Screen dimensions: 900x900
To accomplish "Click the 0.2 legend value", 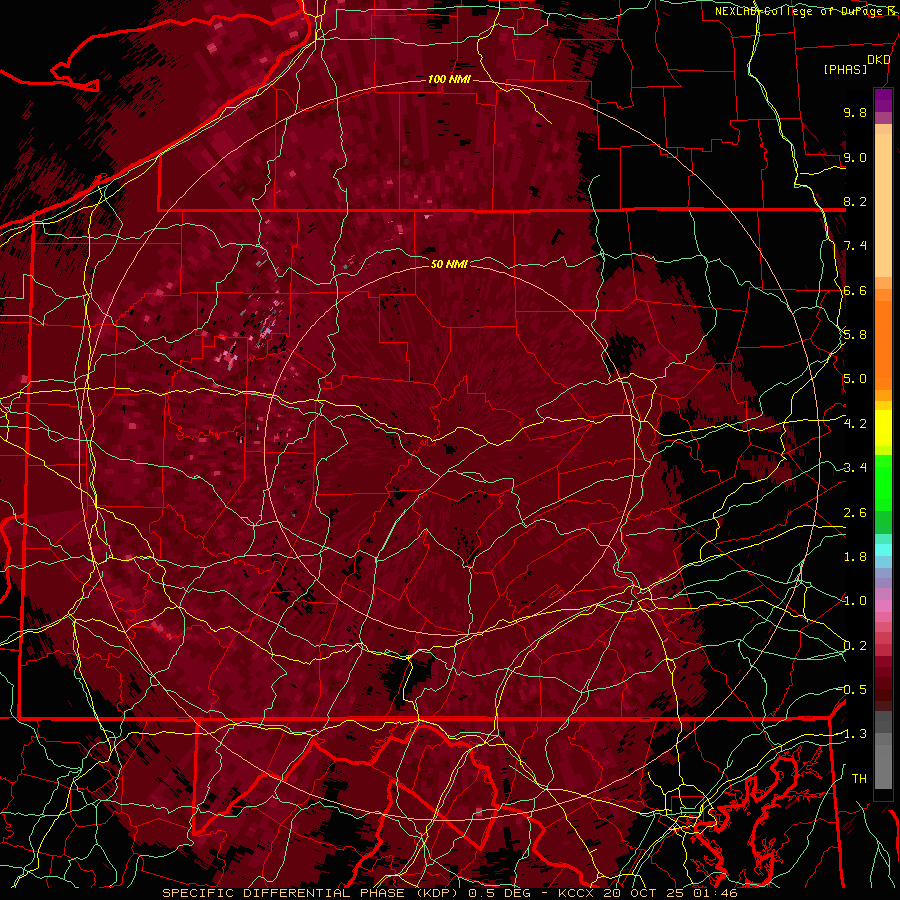I will click(855, 646).
